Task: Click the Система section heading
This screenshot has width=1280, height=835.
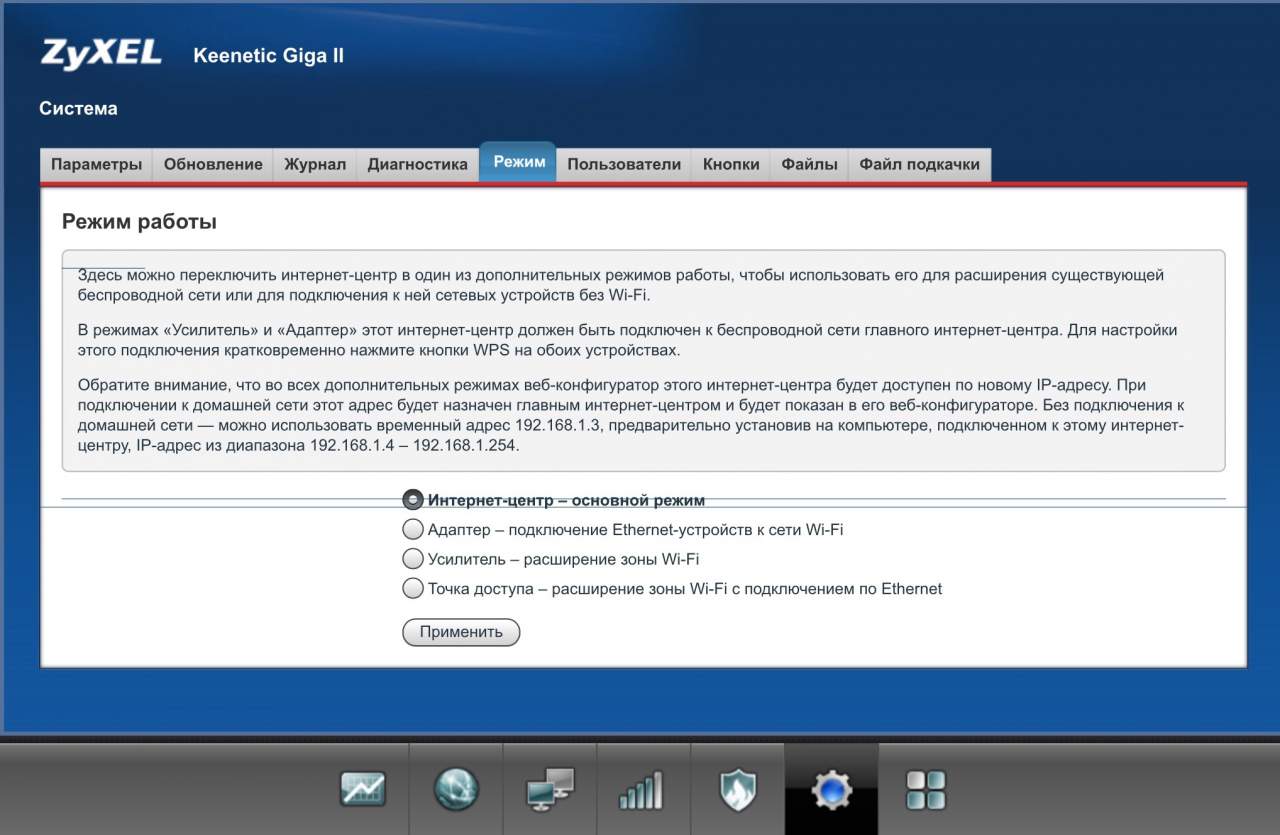Action: pyautogui.click(x=78, y=109)
